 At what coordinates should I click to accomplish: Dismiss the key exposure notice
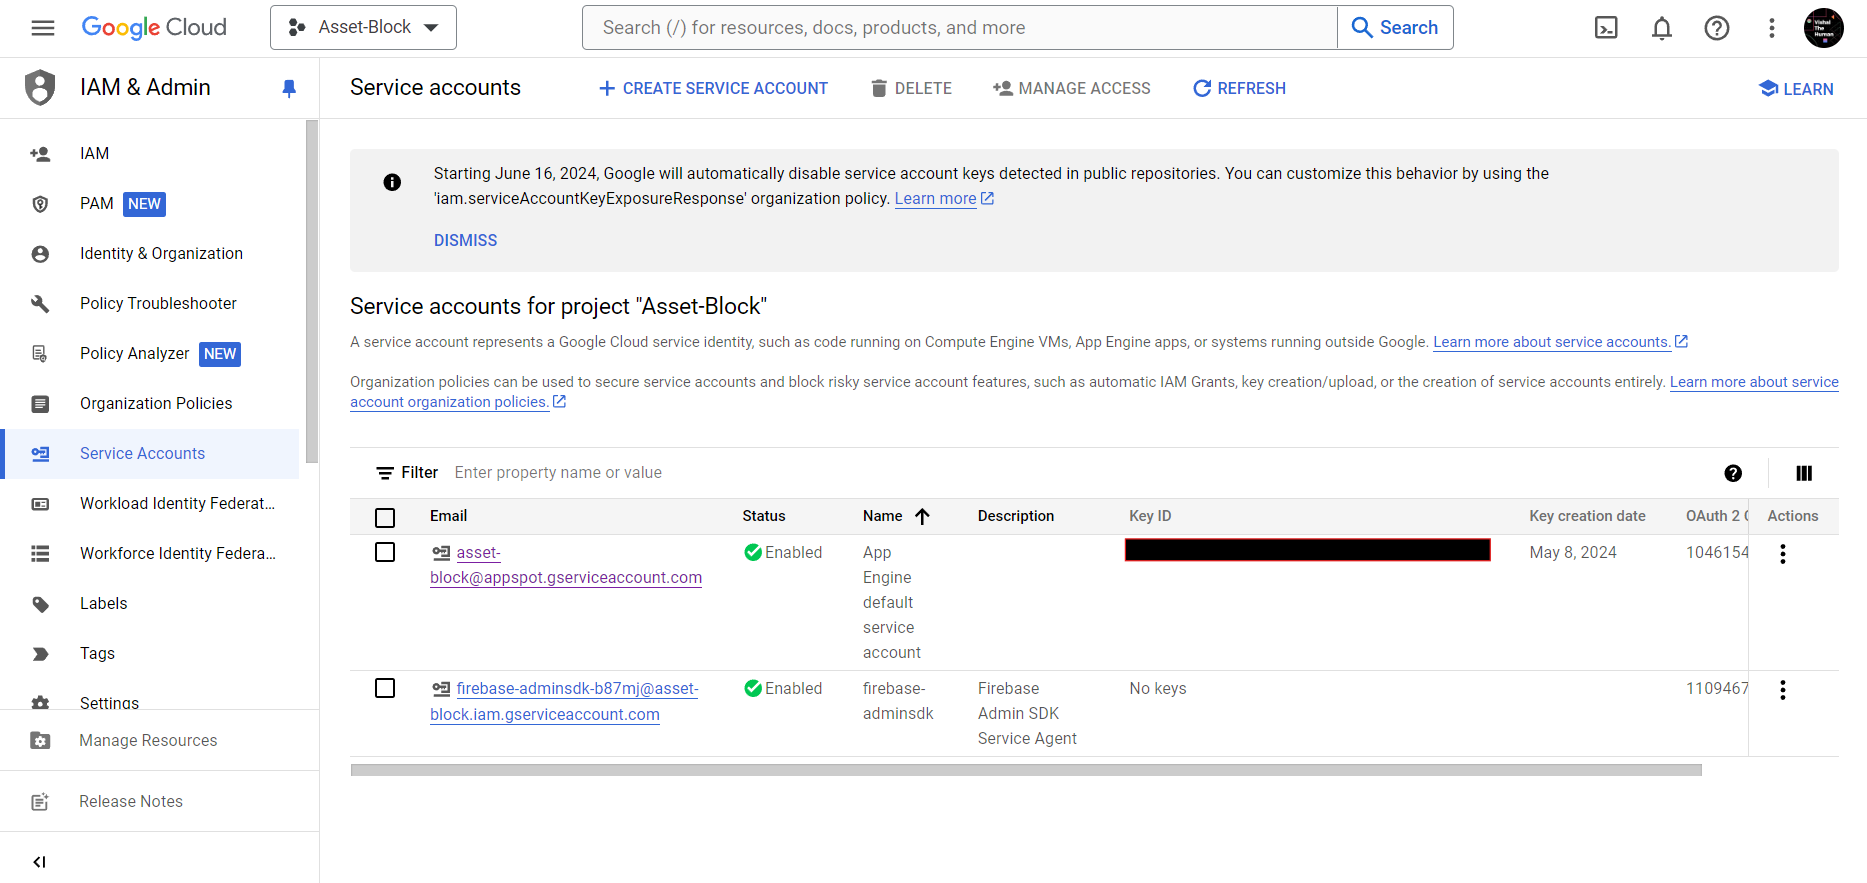point(465,241)
